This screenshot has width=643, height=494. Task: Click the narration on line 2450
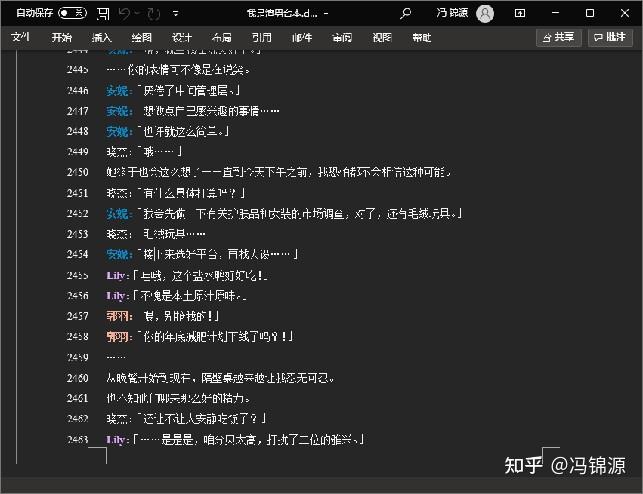coord(279,172)
